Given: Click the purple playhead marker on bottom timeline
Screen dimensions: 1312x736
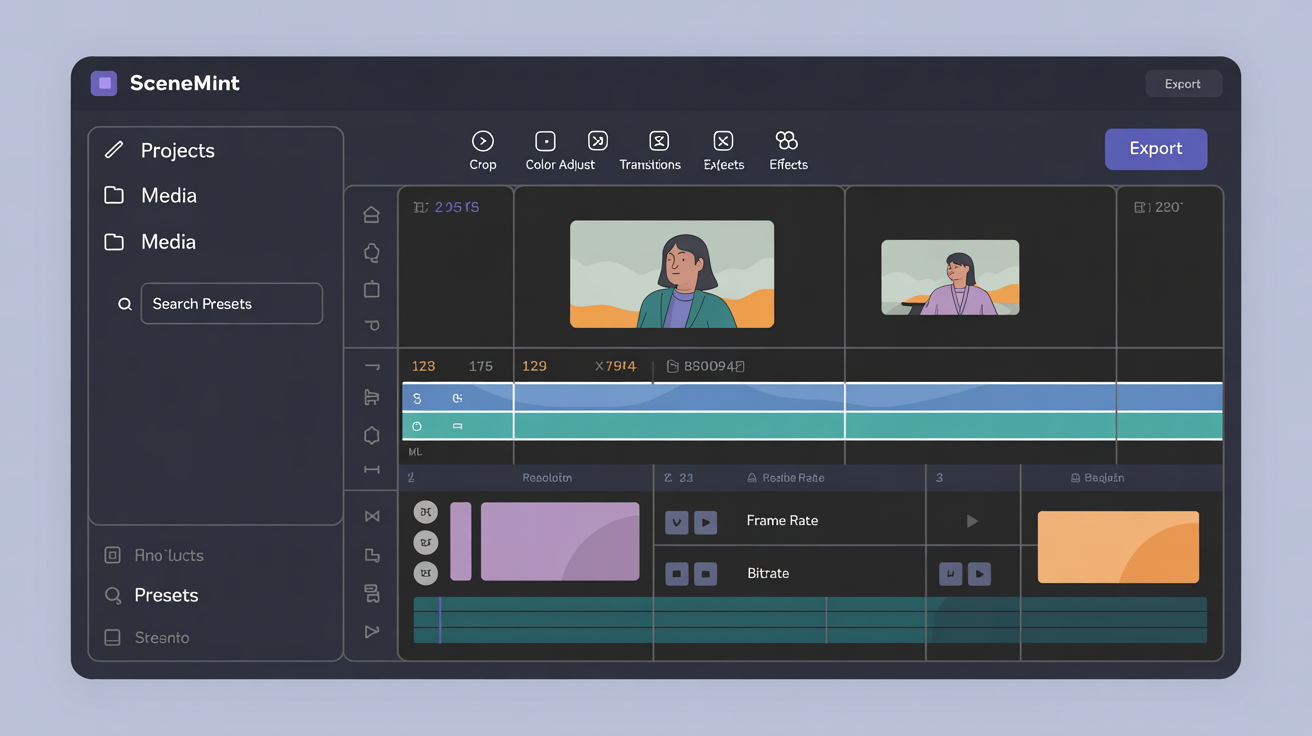Looking at the screenshot, I should click(440, 620).
